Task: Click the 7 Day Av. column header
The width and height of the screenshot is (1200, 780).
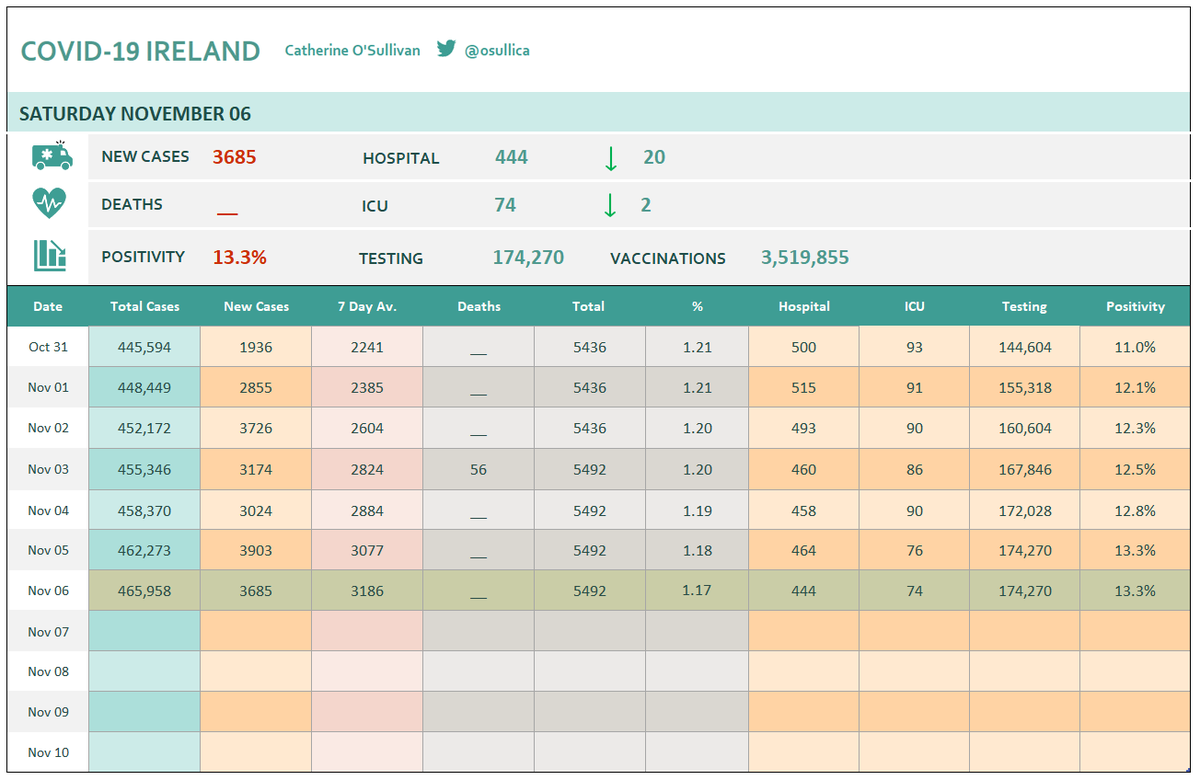Action: tap(367, 306)
